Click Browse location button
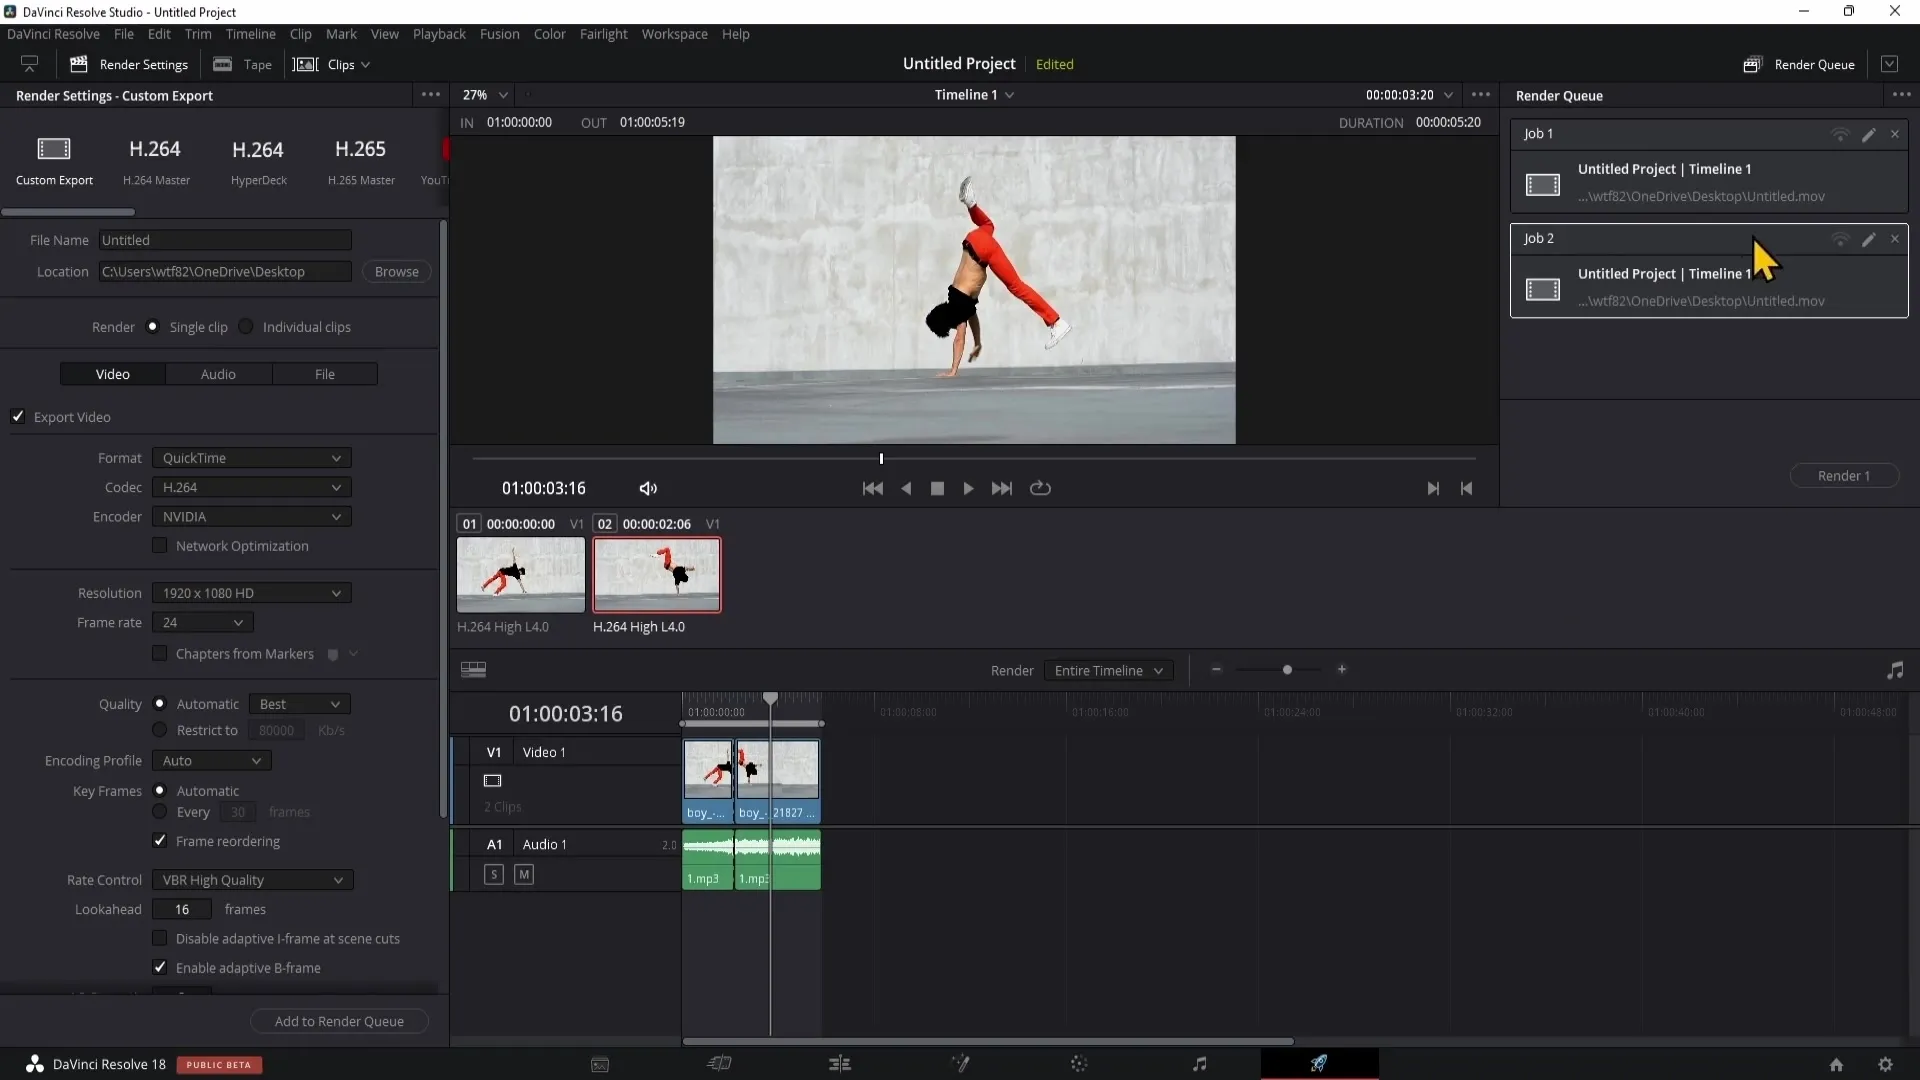The image size is (1920, 1080). click(396, 270)
